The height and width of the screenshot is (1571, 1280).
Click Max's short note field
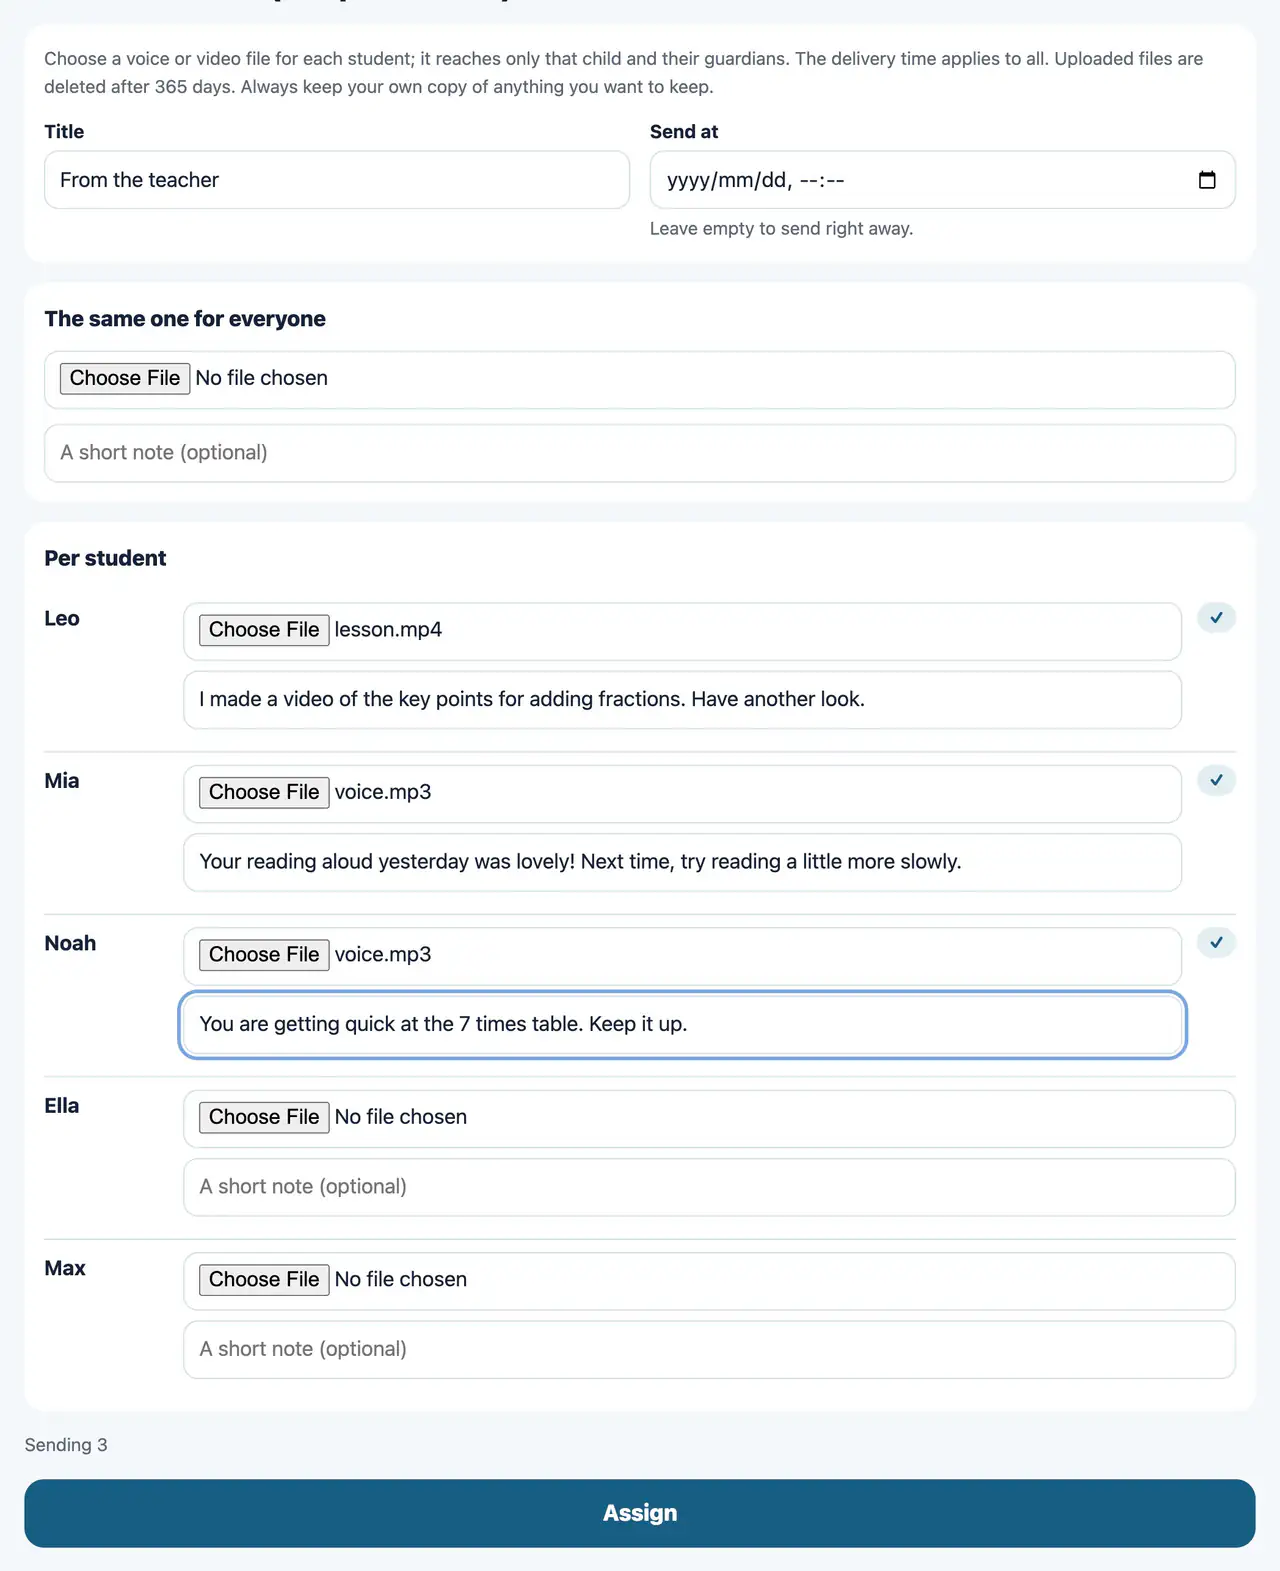coord(709,1350)
